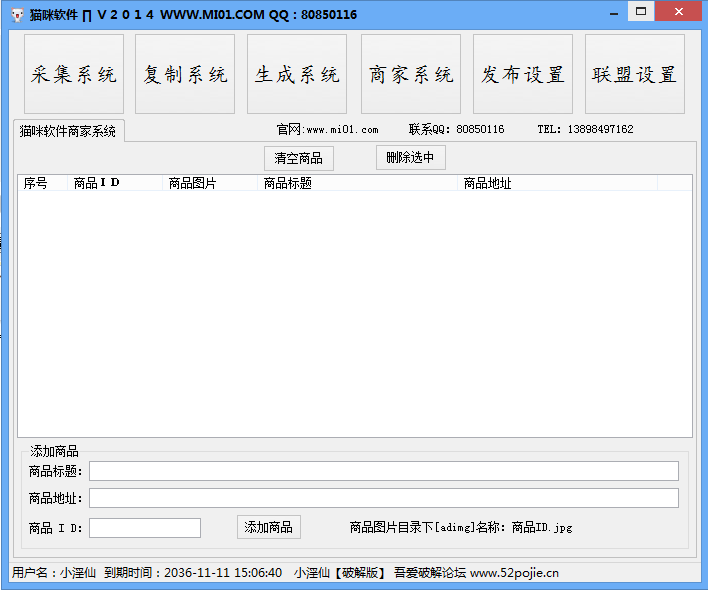The height and width of the screenshot is (590, 708).
Task: Click the 商品地址 column header
Action: (x=556, y=183)
